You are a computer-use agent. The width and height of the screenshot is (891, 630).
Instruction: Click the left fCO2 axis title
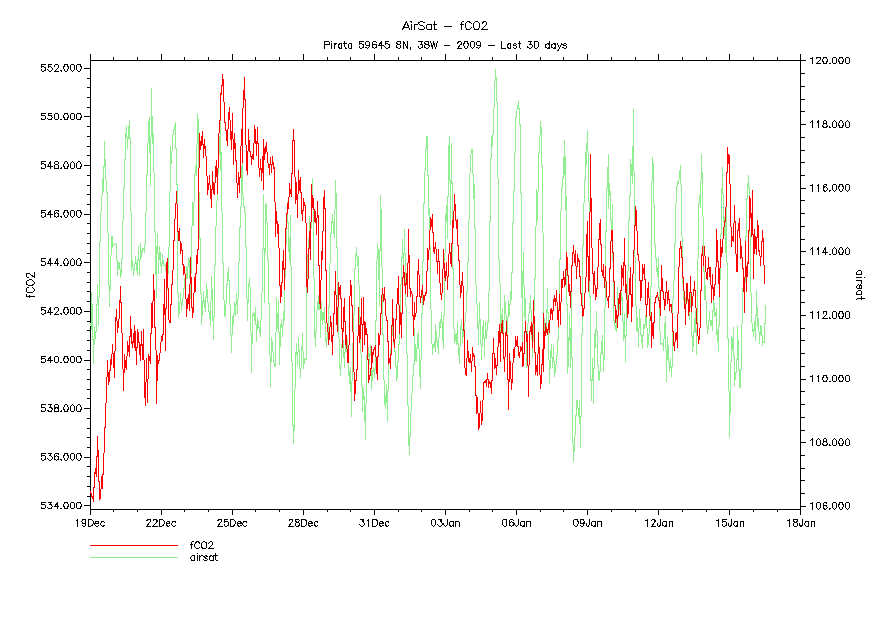click(29, 286)
